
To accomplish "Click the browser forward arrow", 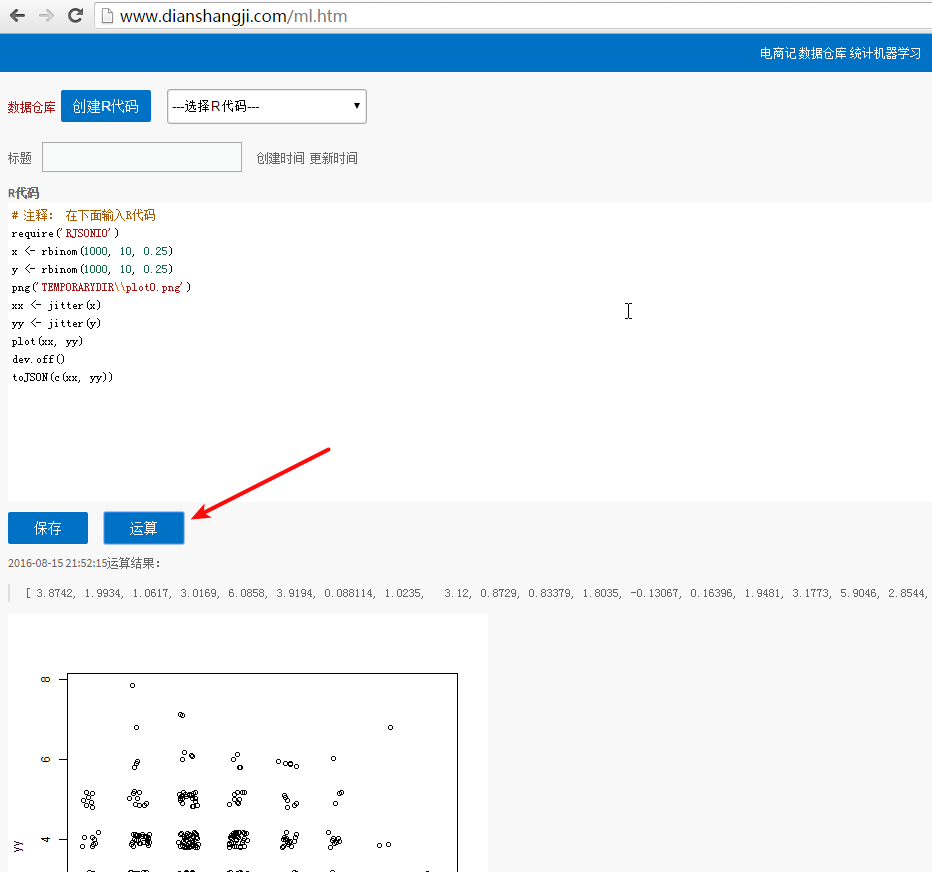I will click(46, 15).
